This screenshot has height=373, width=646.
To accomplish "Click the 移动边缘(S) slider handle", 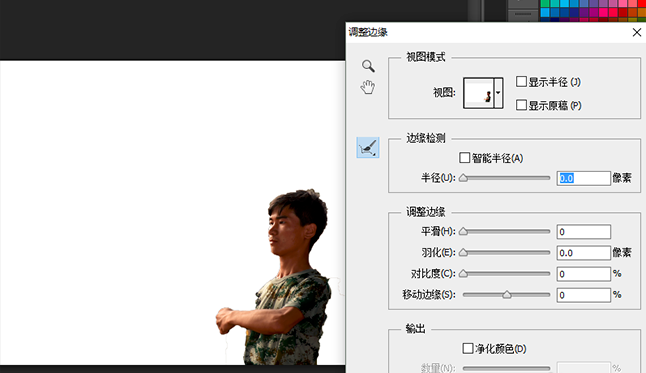I will pyautogui.click(x=507, y=295).
